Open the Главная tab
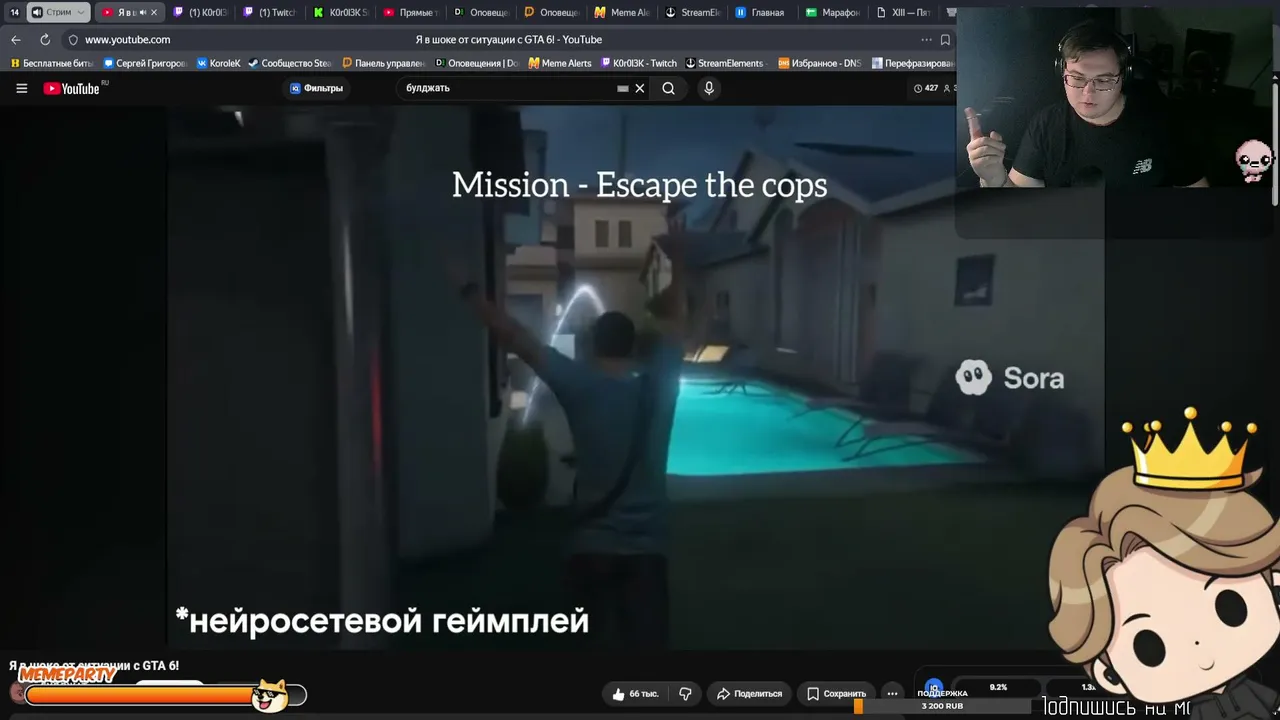This screenshot has height=720, width=1280. click(x=762, y=13)
